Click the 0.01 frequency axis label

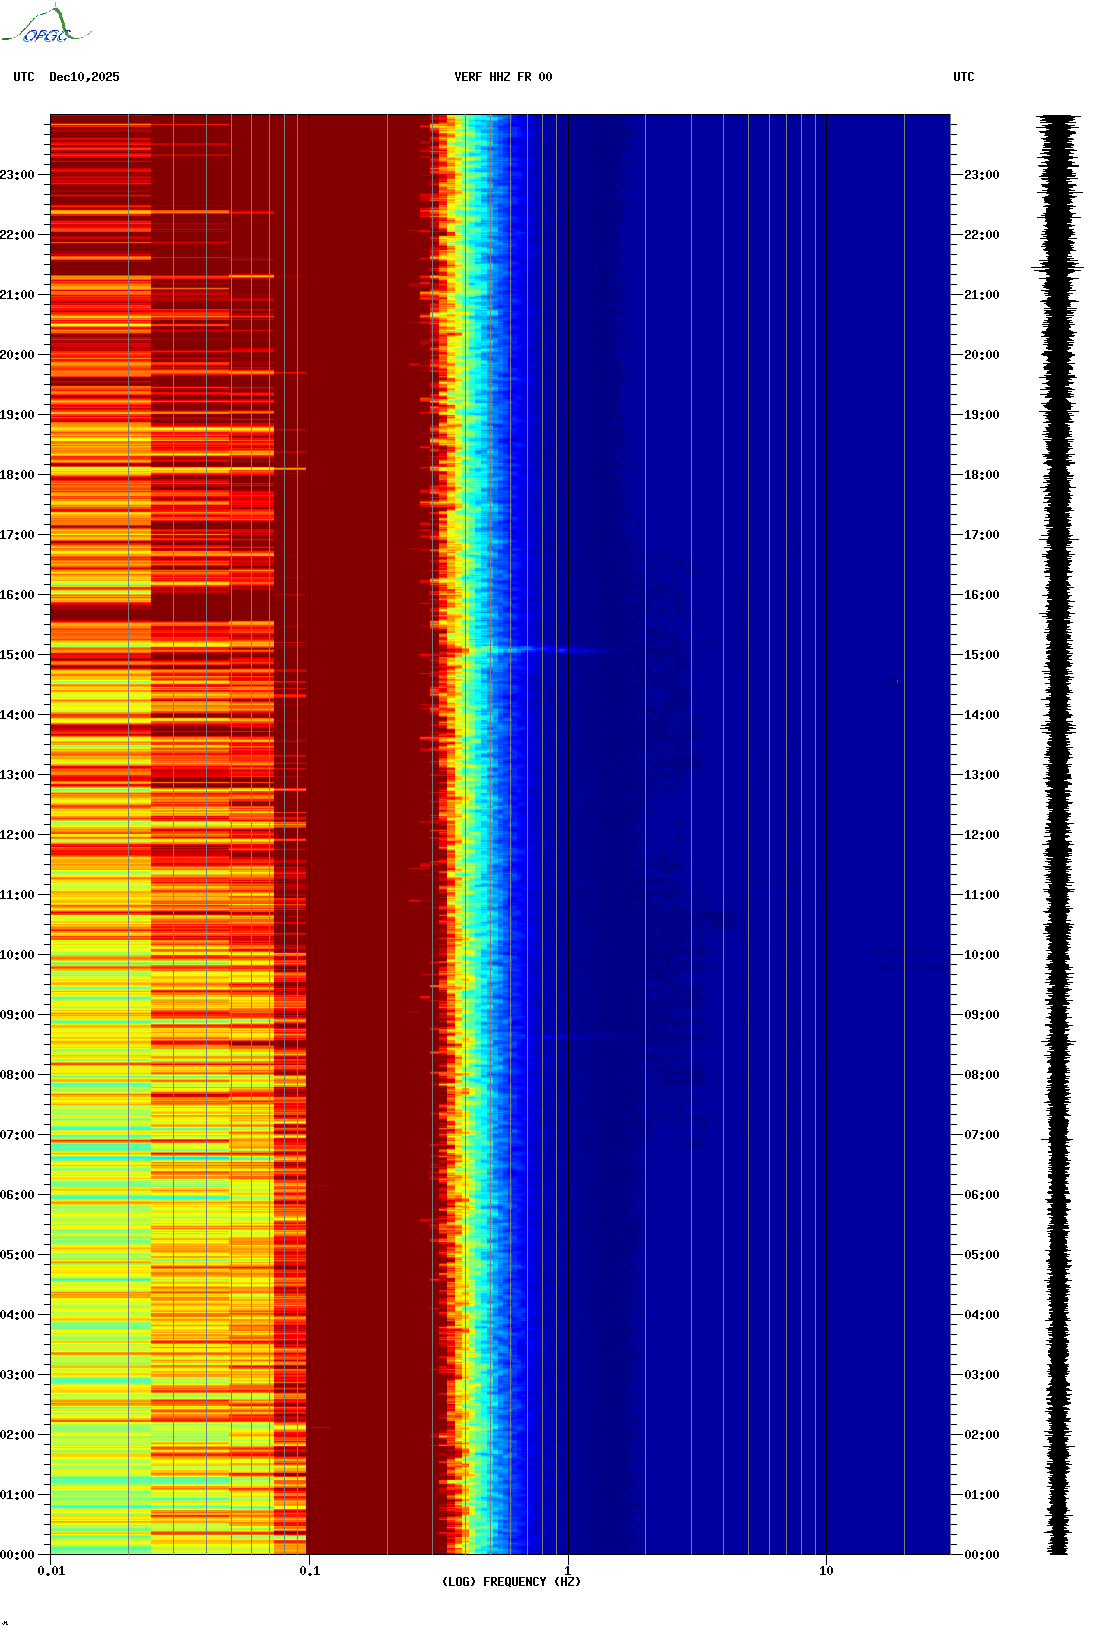[x=51, y=1570]
